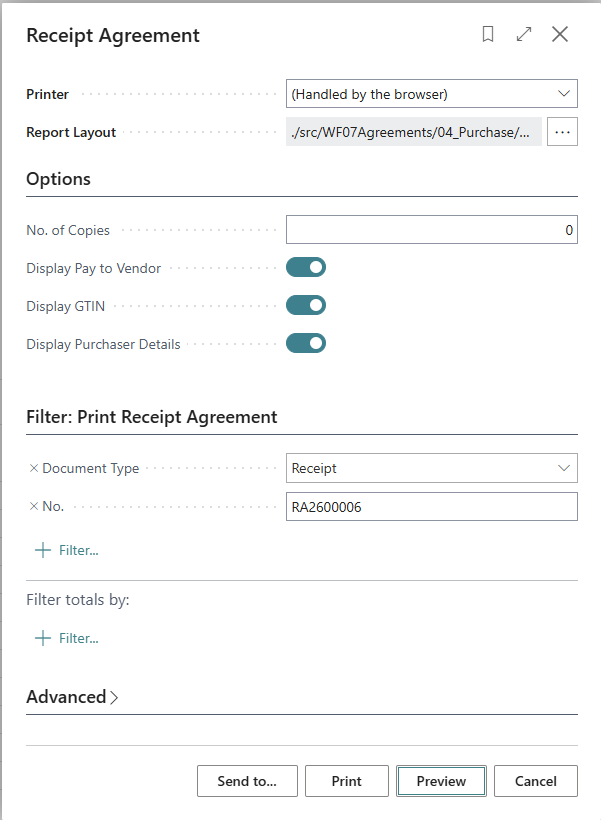Close the Receipt Agreement dialog
Viewport: 601px width, 820px height.
pos(560,35)
